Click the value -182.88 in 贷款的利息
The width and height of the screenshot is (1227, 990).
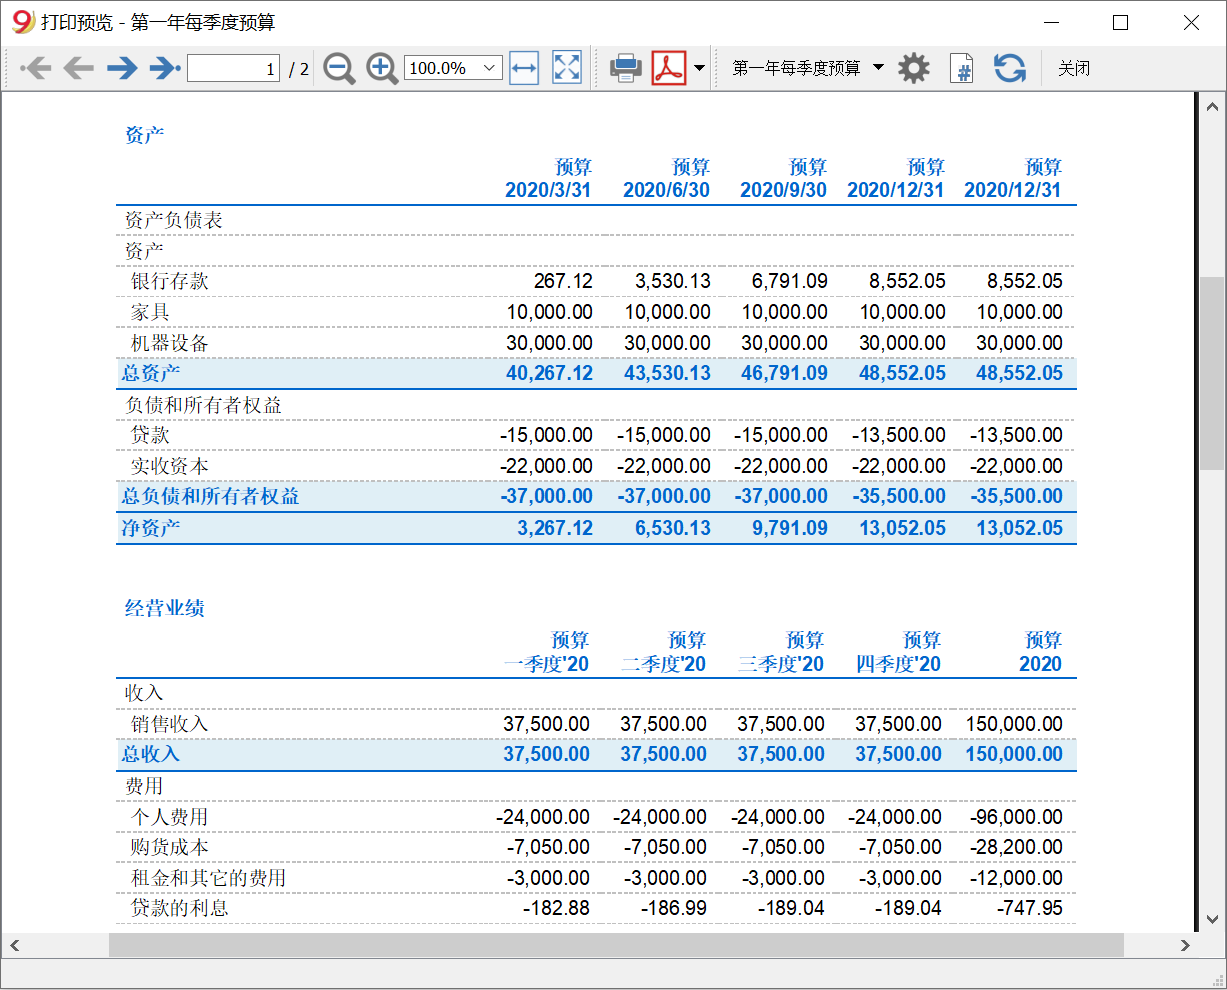point(556,908)
